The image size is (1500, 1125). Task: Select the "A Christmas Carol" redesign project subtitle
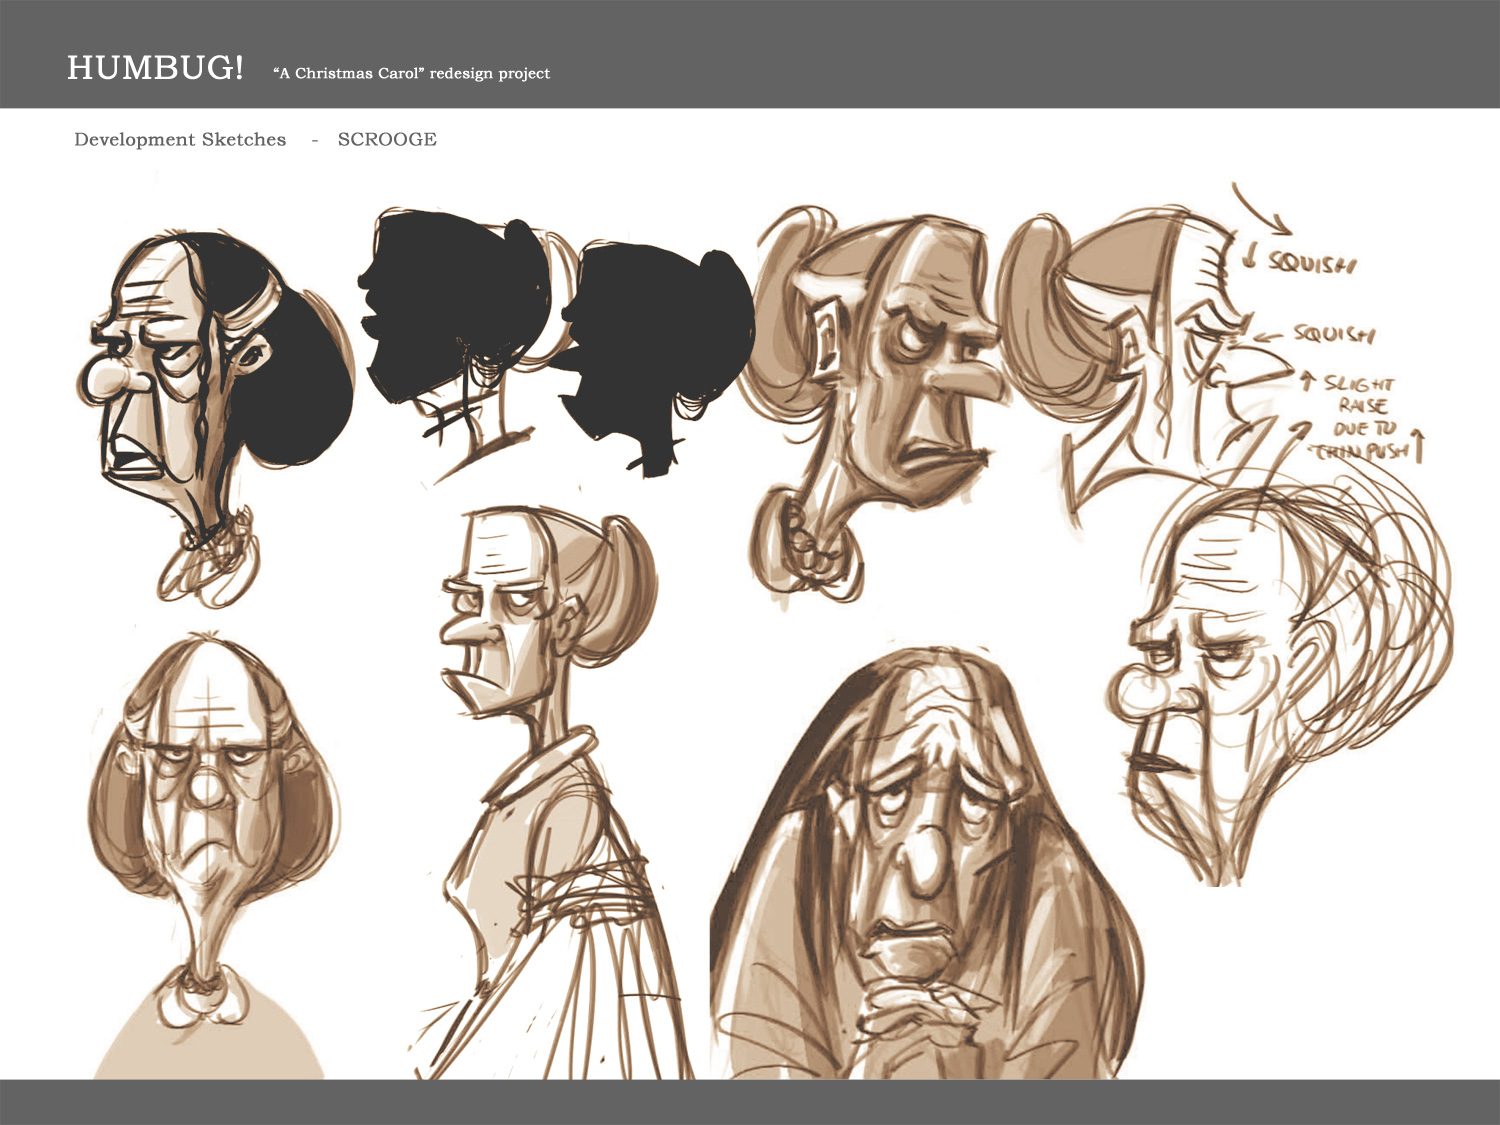click(411, 73)
